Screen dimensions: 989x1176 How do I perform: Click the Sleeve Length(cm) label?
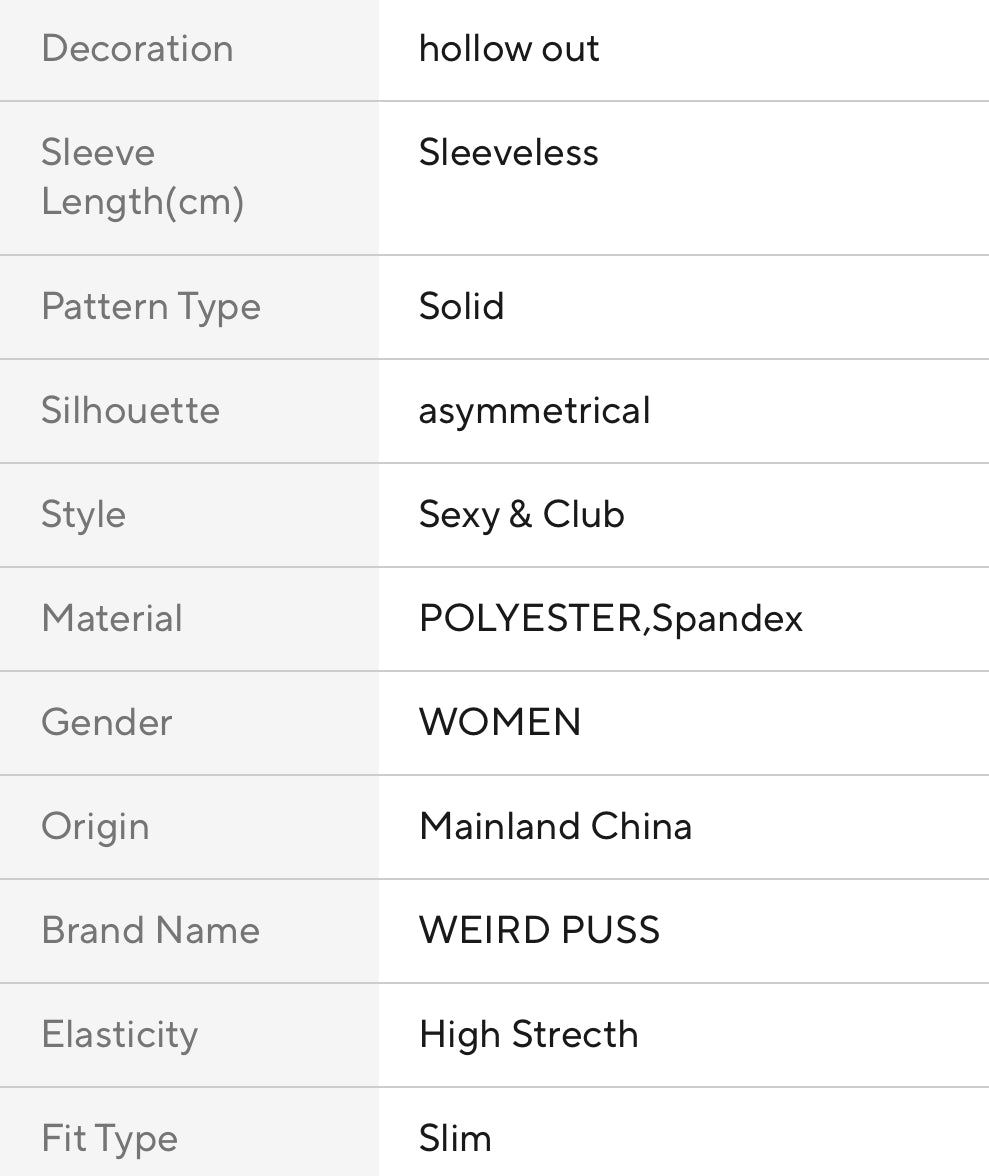[x=142, y=177]
